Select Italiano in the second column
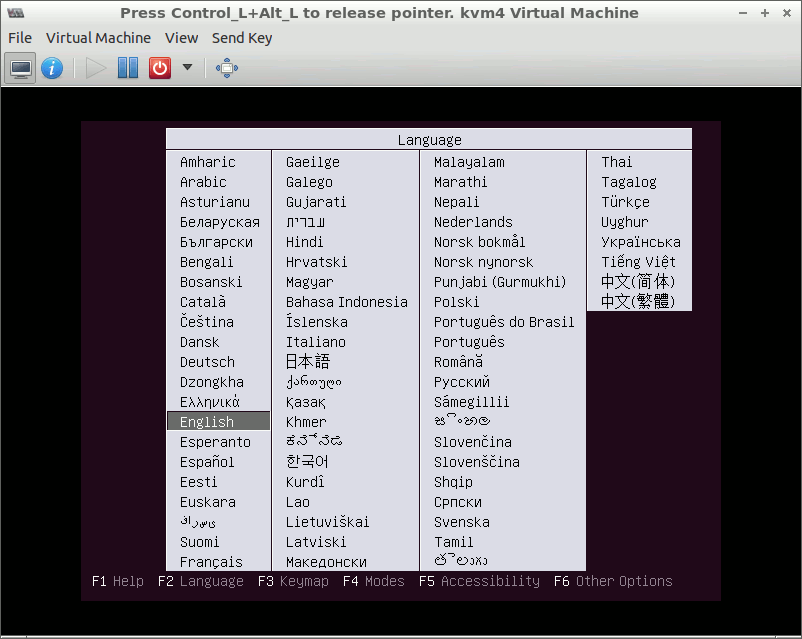This screenshot has width=802, height=639. tap(315, 342)
